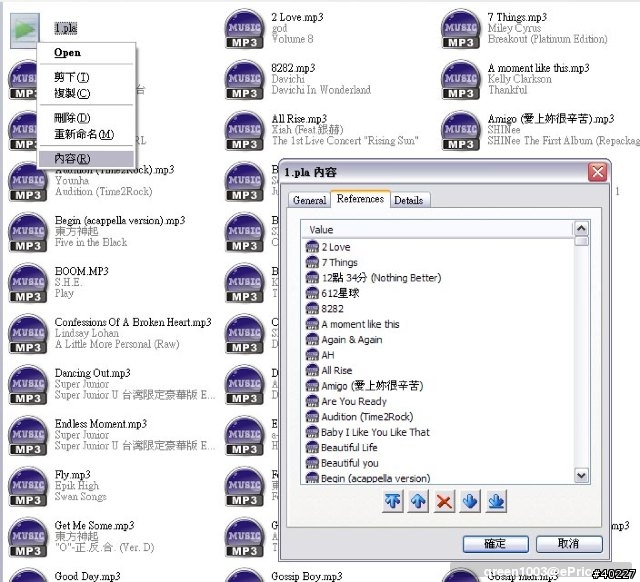Screen dimensions: 640x582
Task: Click icon beside 'AH' in references list
Action: tap(312, 355)
